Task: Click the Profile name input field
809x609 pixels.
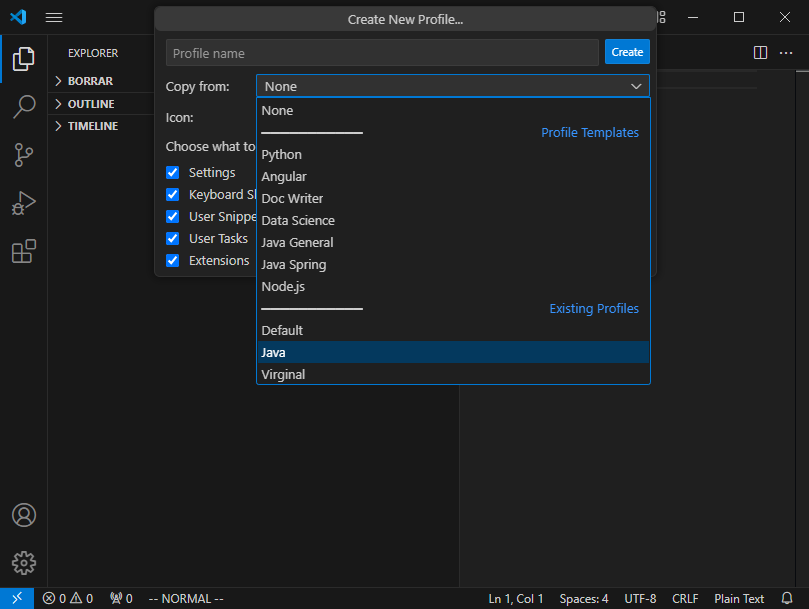Action: tap(382, 53)
